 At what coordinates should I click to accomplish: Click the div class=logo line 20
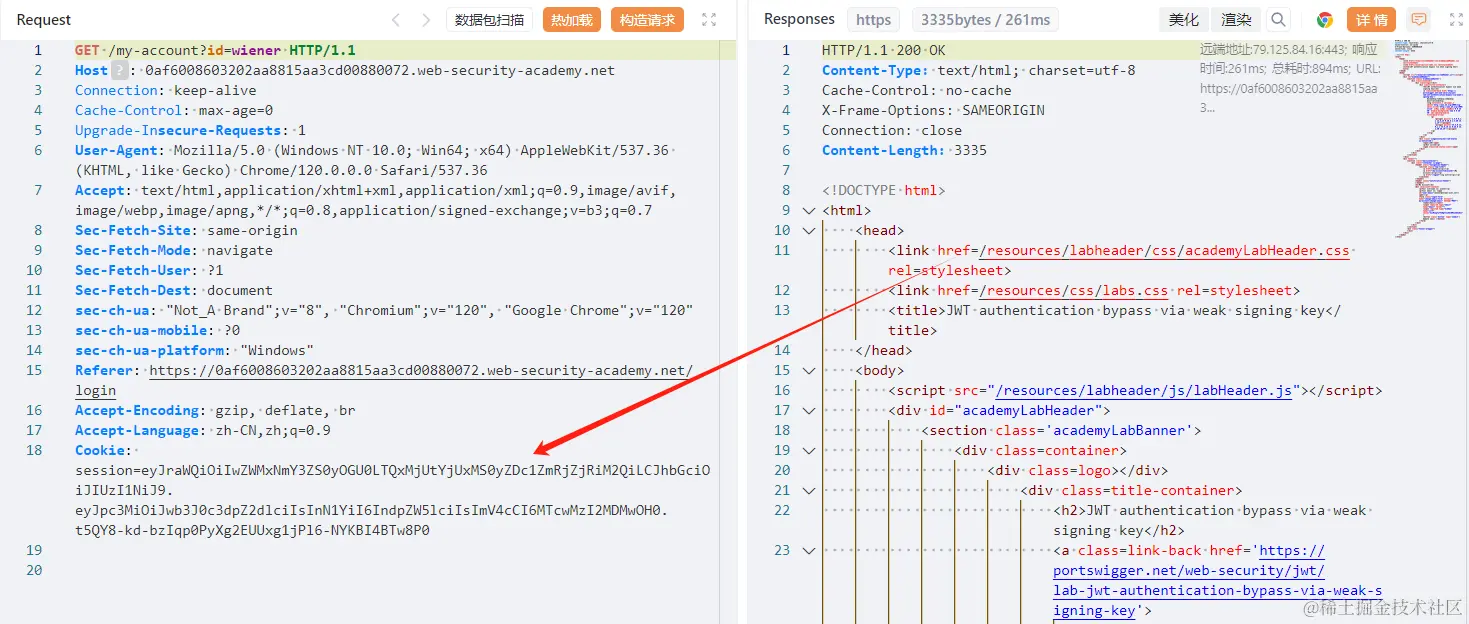1077,470
